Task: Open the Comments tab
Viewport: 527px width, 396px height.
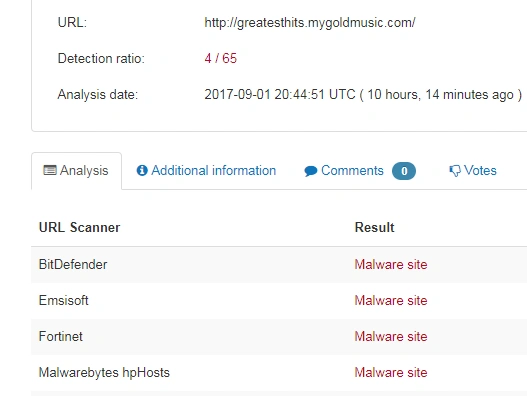Action: click(x=360, y=171)
